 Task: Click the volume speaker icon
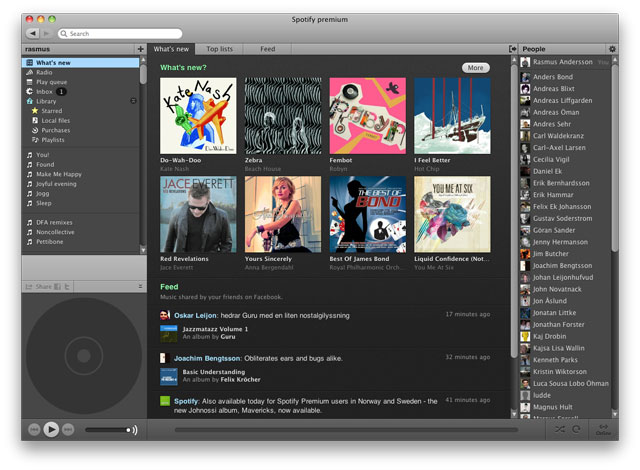tap(135, 430)
